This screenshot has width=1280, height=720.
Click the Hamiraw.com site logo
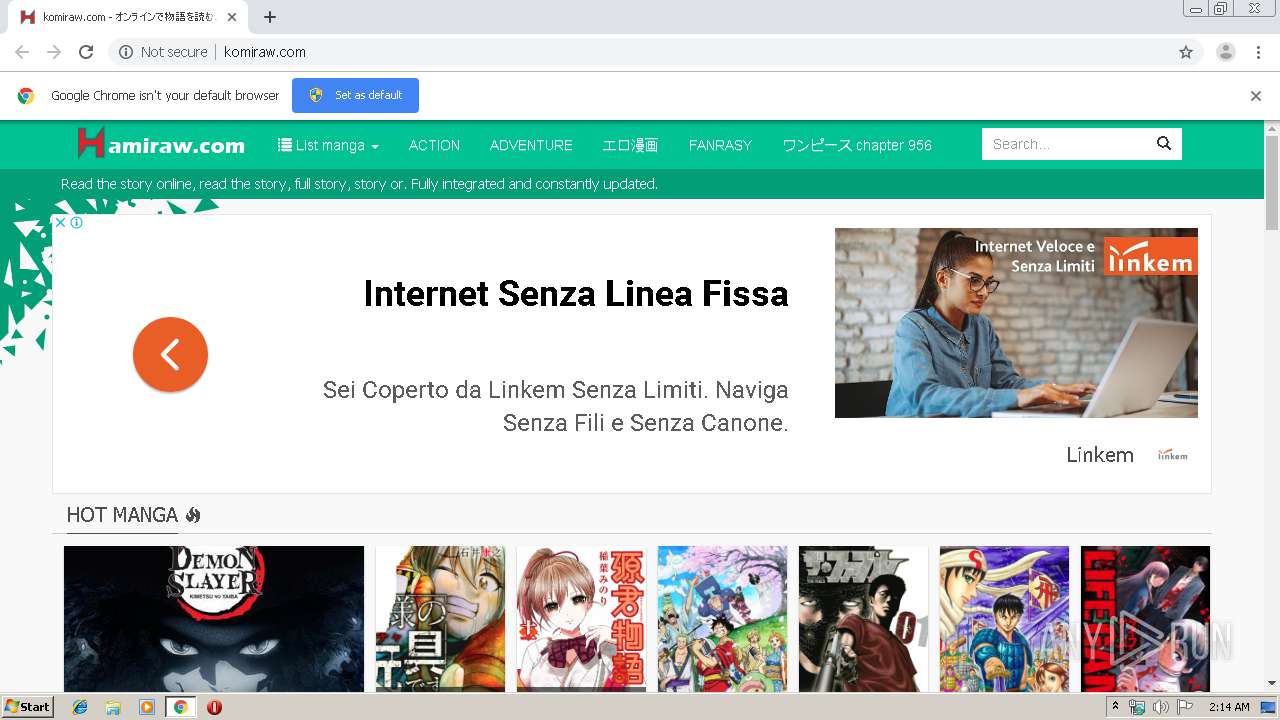click(161, 144)
